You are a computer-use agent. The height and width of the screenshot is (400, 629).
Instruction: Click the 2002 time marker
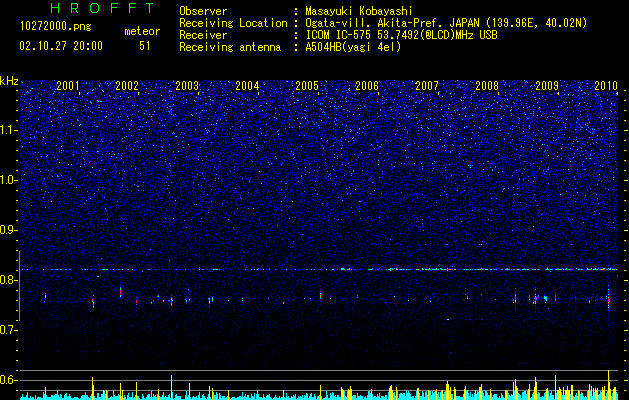127,85
